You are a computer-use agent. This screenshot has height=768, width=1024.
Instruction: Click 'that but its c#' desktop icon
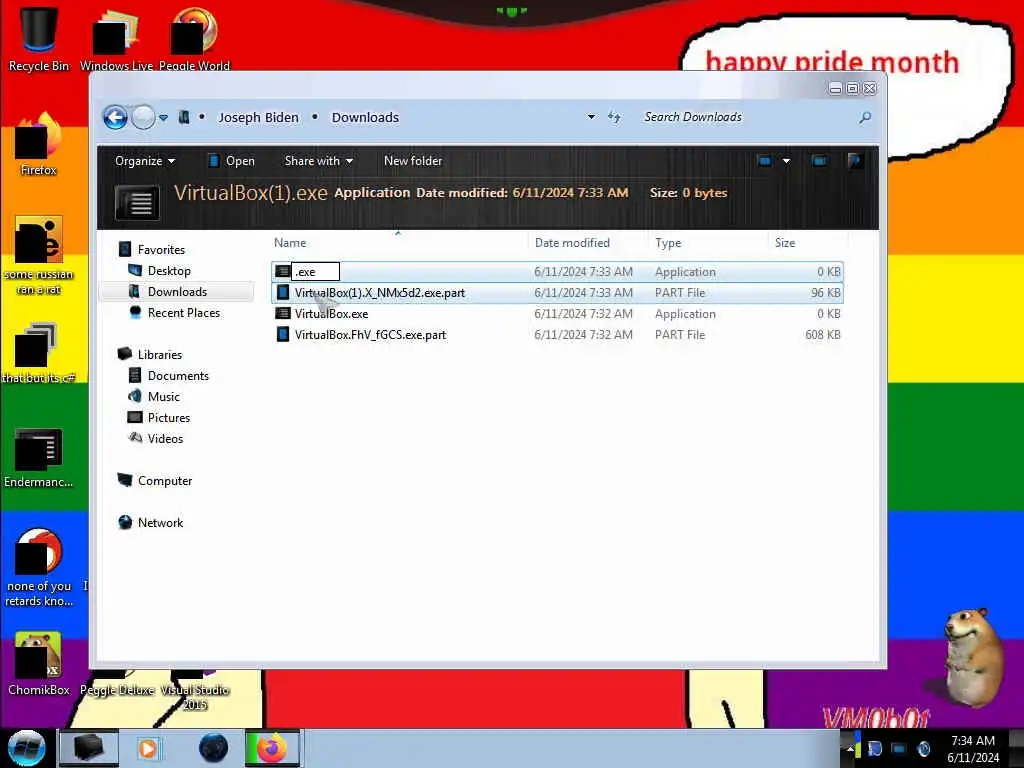point(38,353)
